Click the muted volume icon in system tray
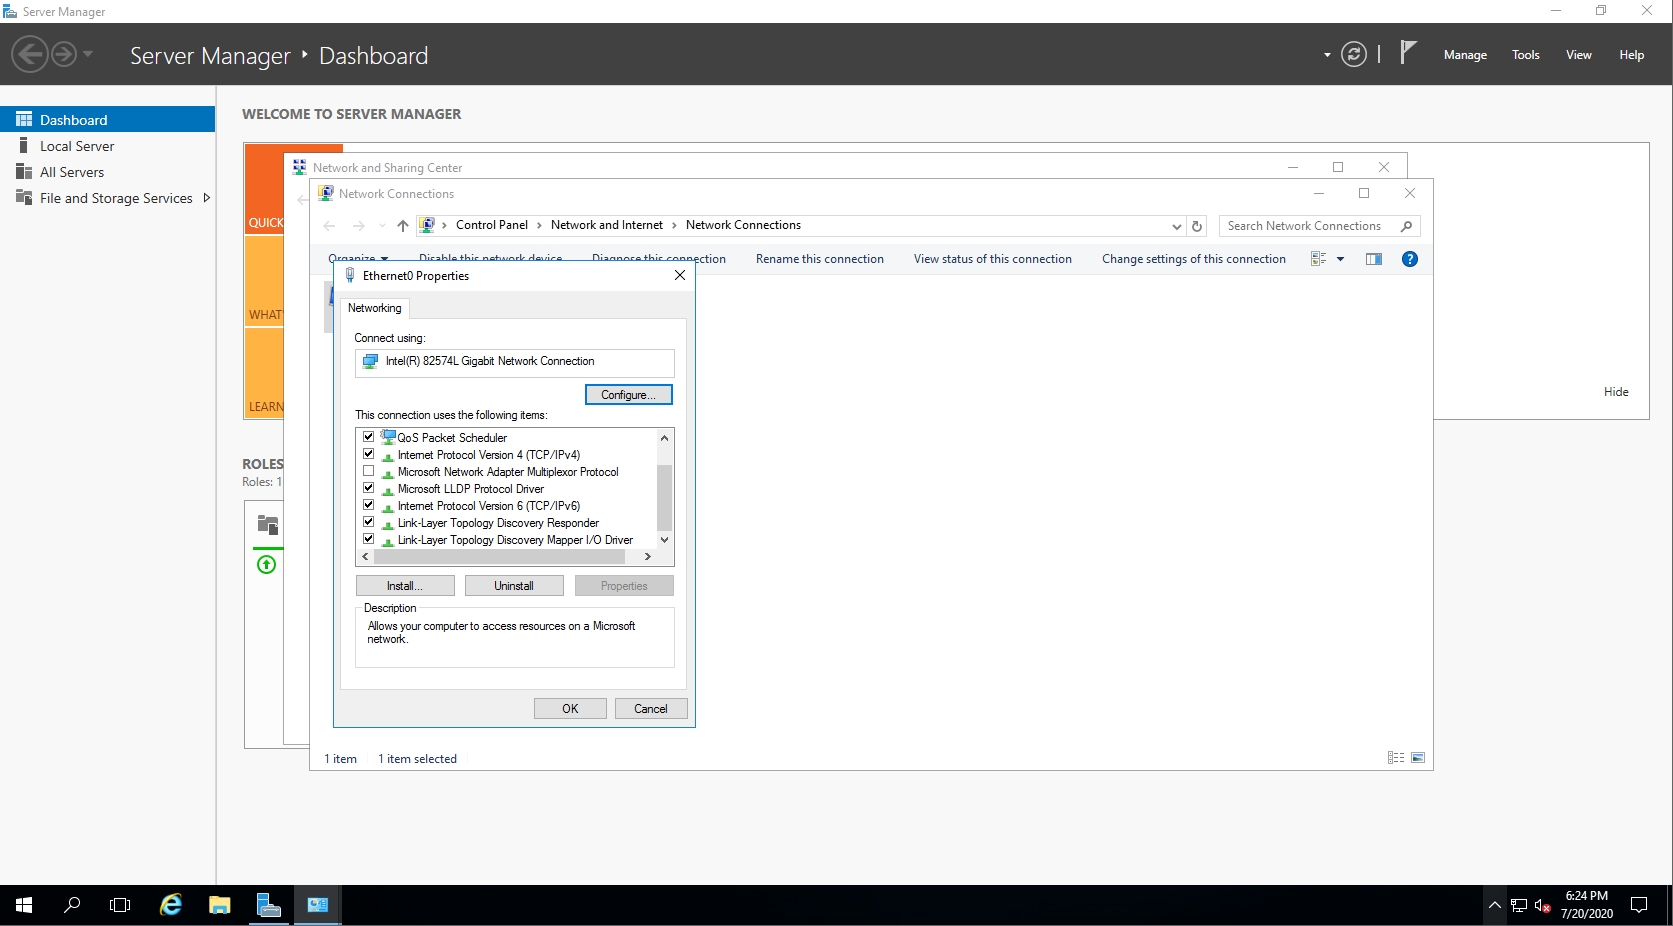Screen dimensions: 1673x926 coord(1541,905)
